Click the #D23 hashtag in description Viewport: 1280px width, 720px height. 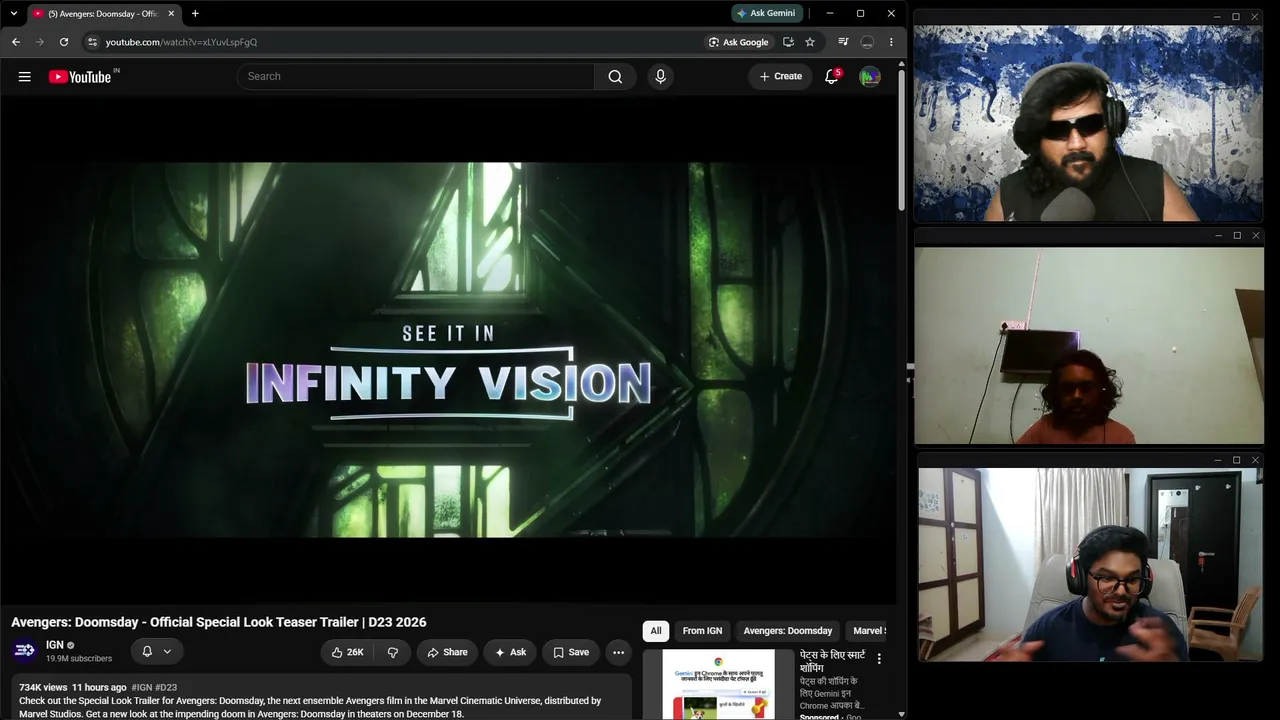tap(166, 688)
